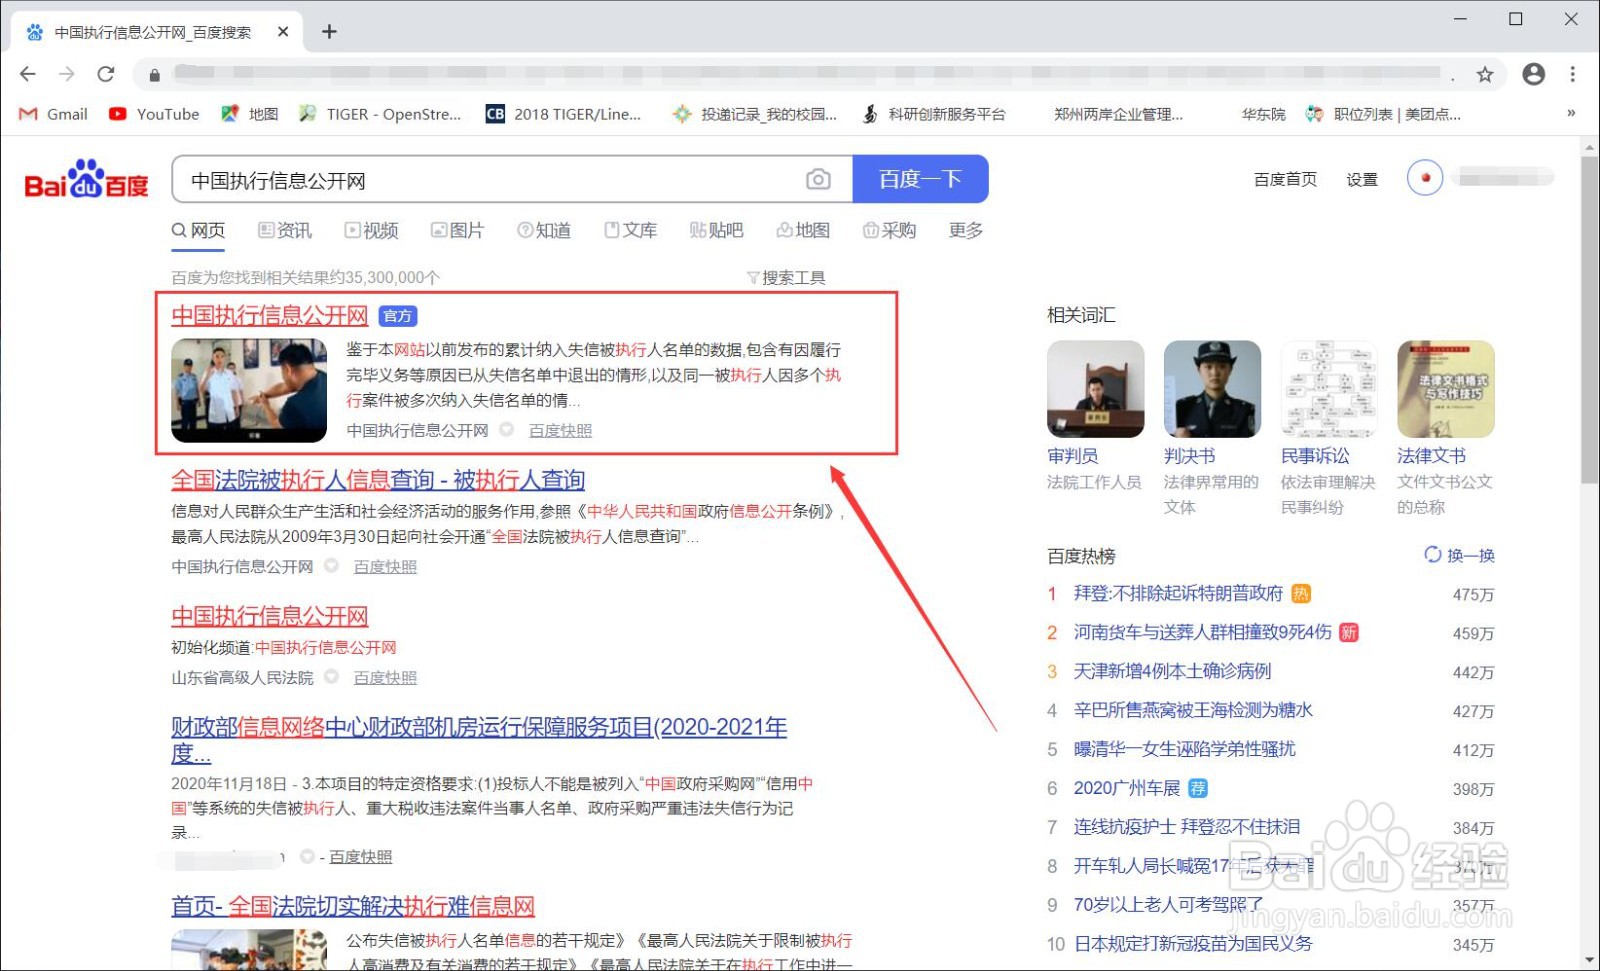
Task: Open hot topic 天津新增4例本土确诊病例
Action: (x=1172, y=671)
